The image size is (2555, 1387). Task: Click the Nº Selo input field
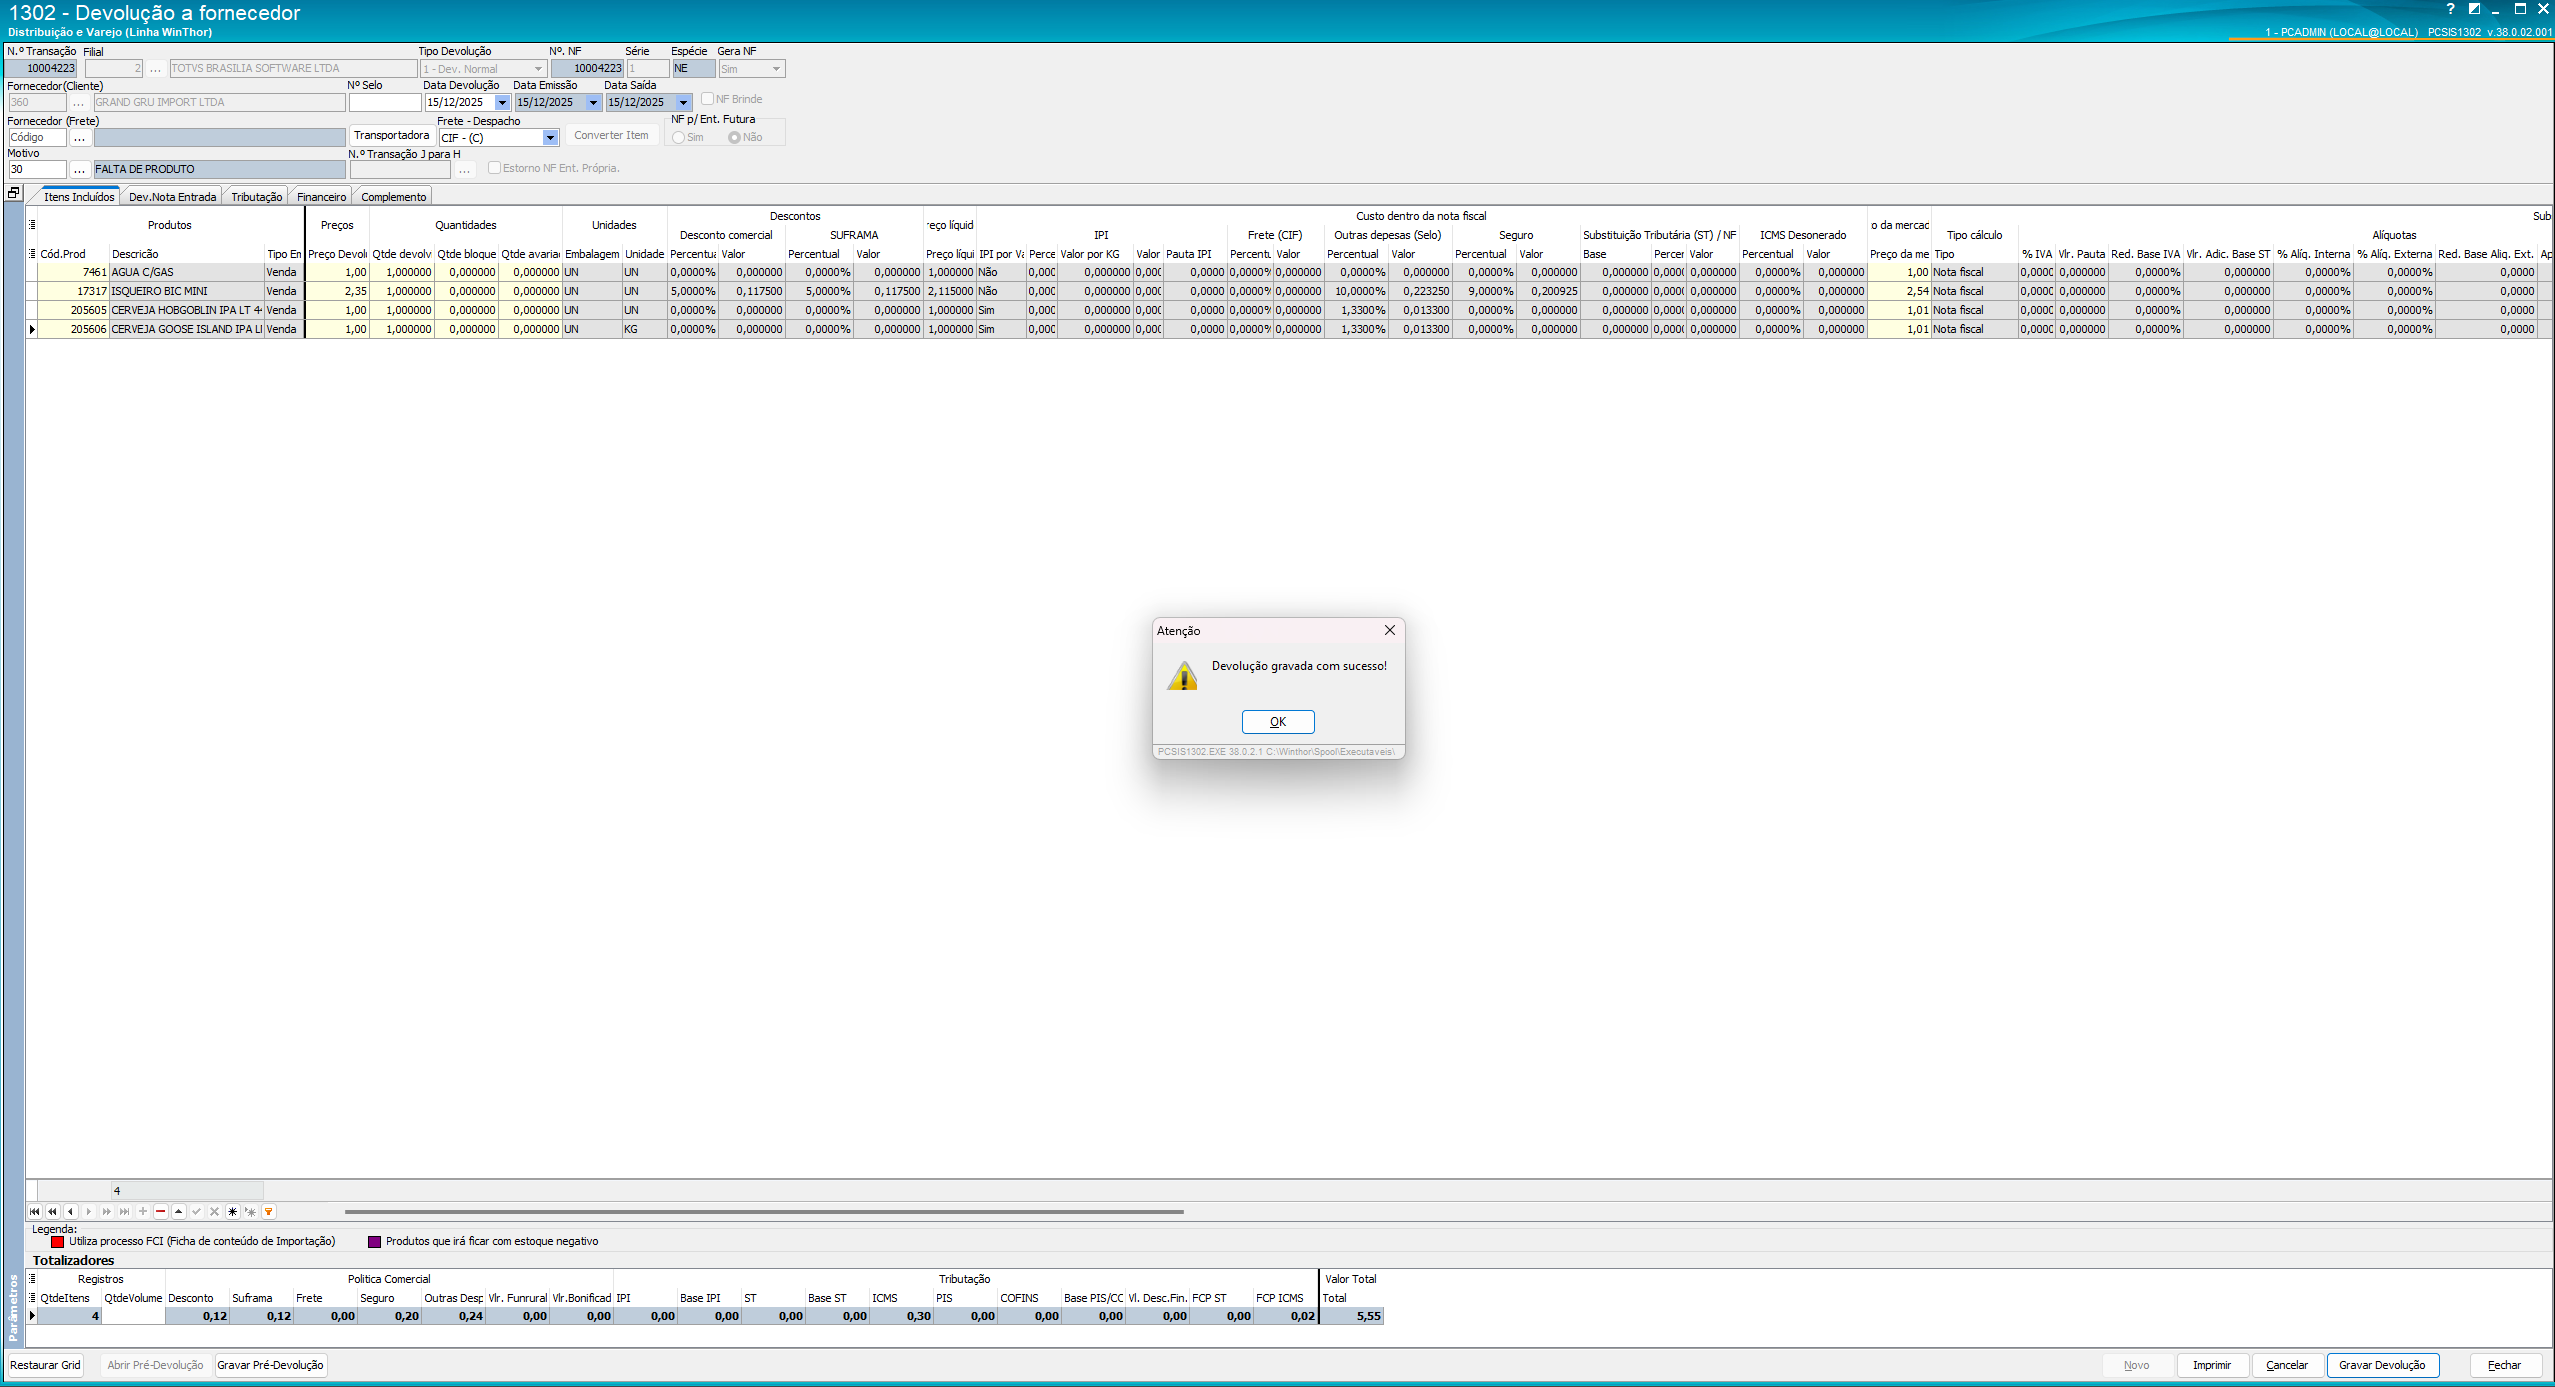[384, 103]
